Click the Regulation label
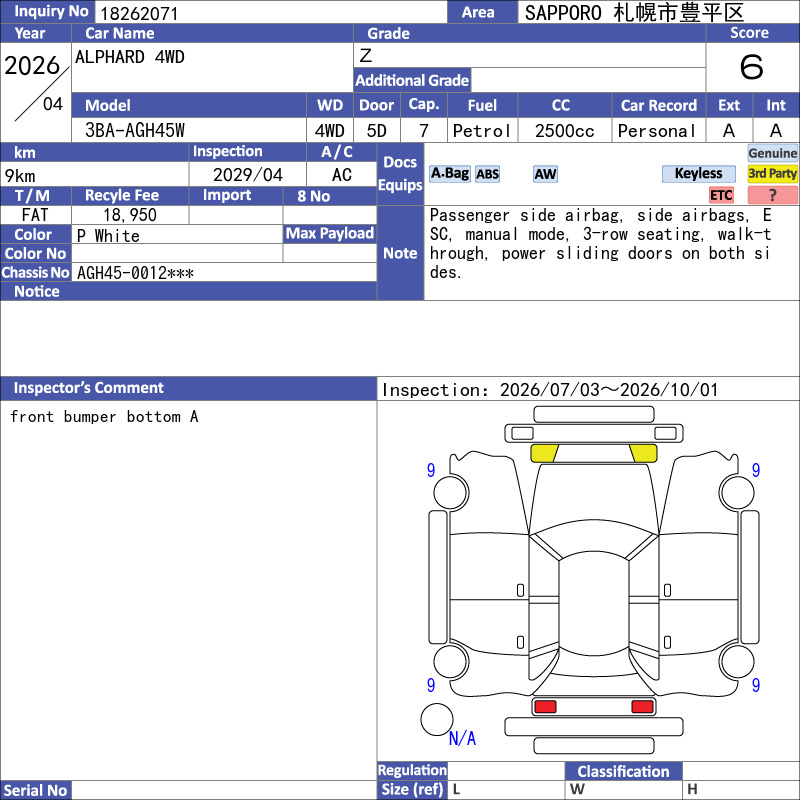This screenshot has height=800, width=800. (412, 770)
